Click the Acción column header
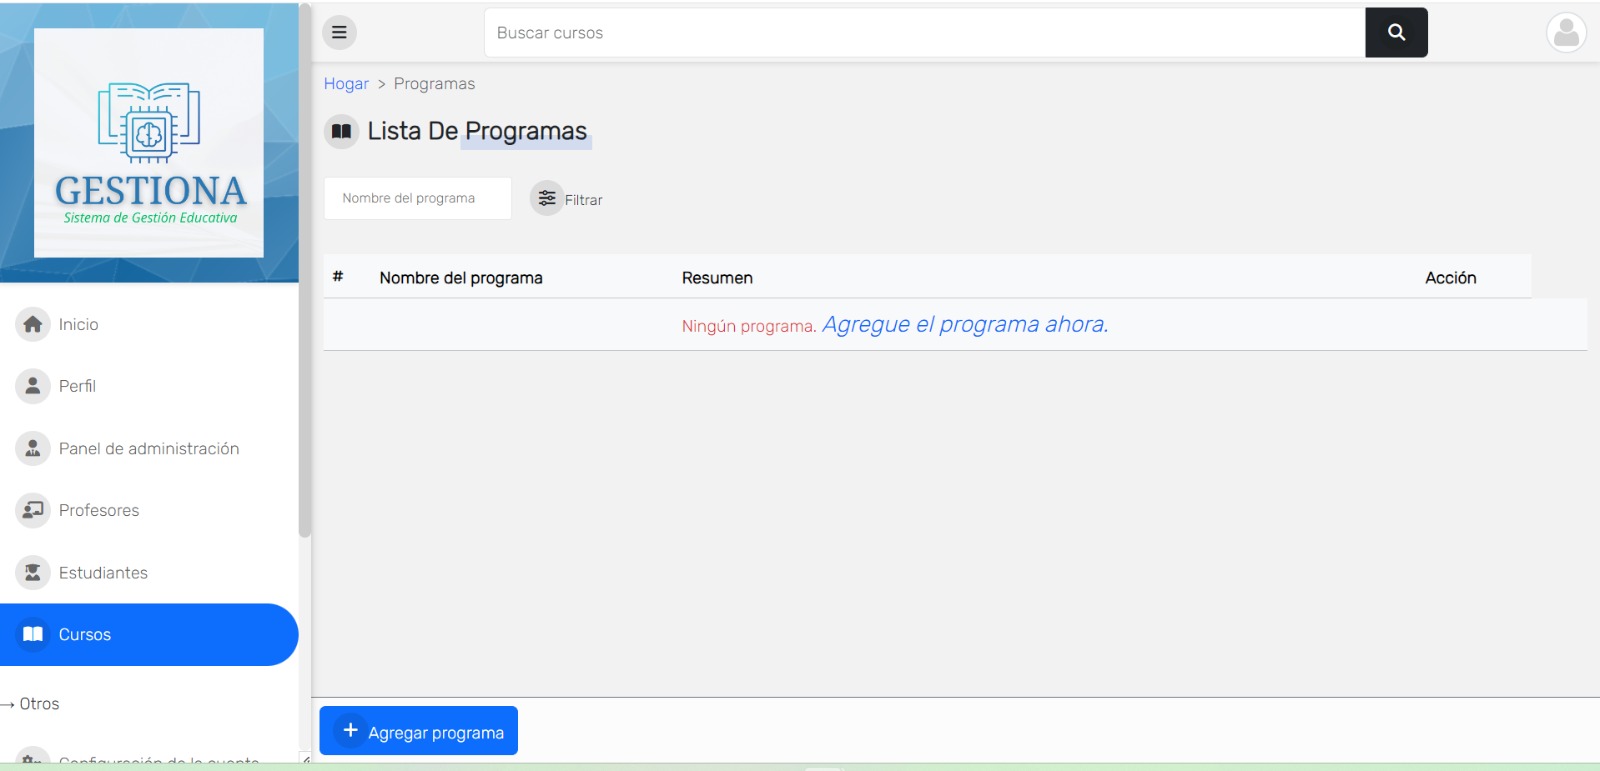 pyautogui.click(x=1451, y=278)
